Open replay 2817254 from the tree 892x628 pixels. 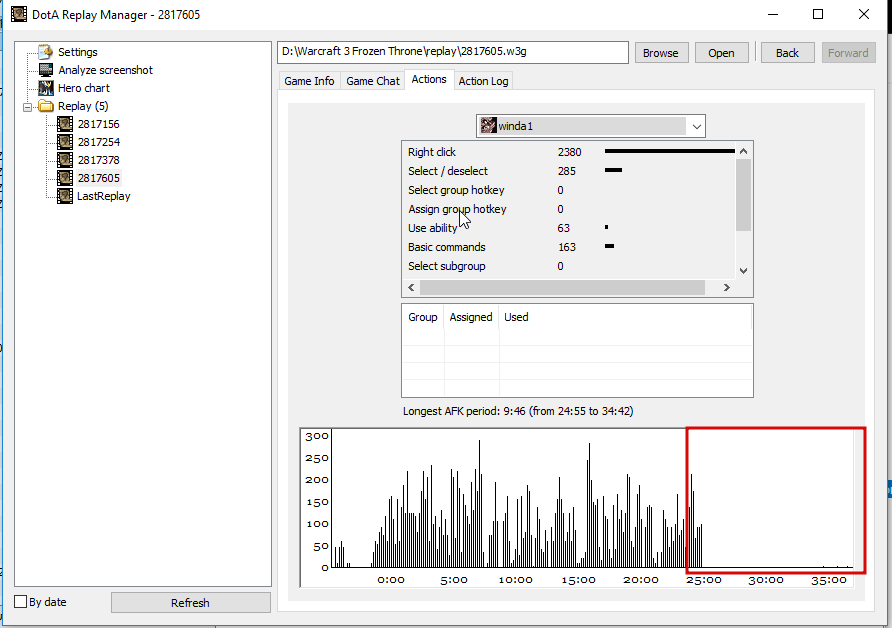point(98,142)
